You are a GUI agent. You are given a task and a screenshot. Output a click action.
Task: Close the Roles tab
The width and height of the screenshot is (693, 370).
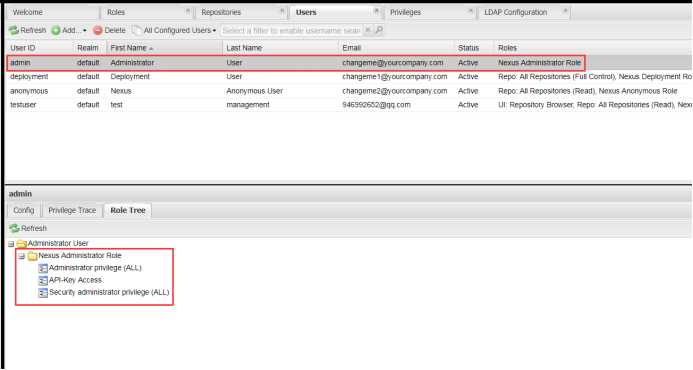point(188,11)
